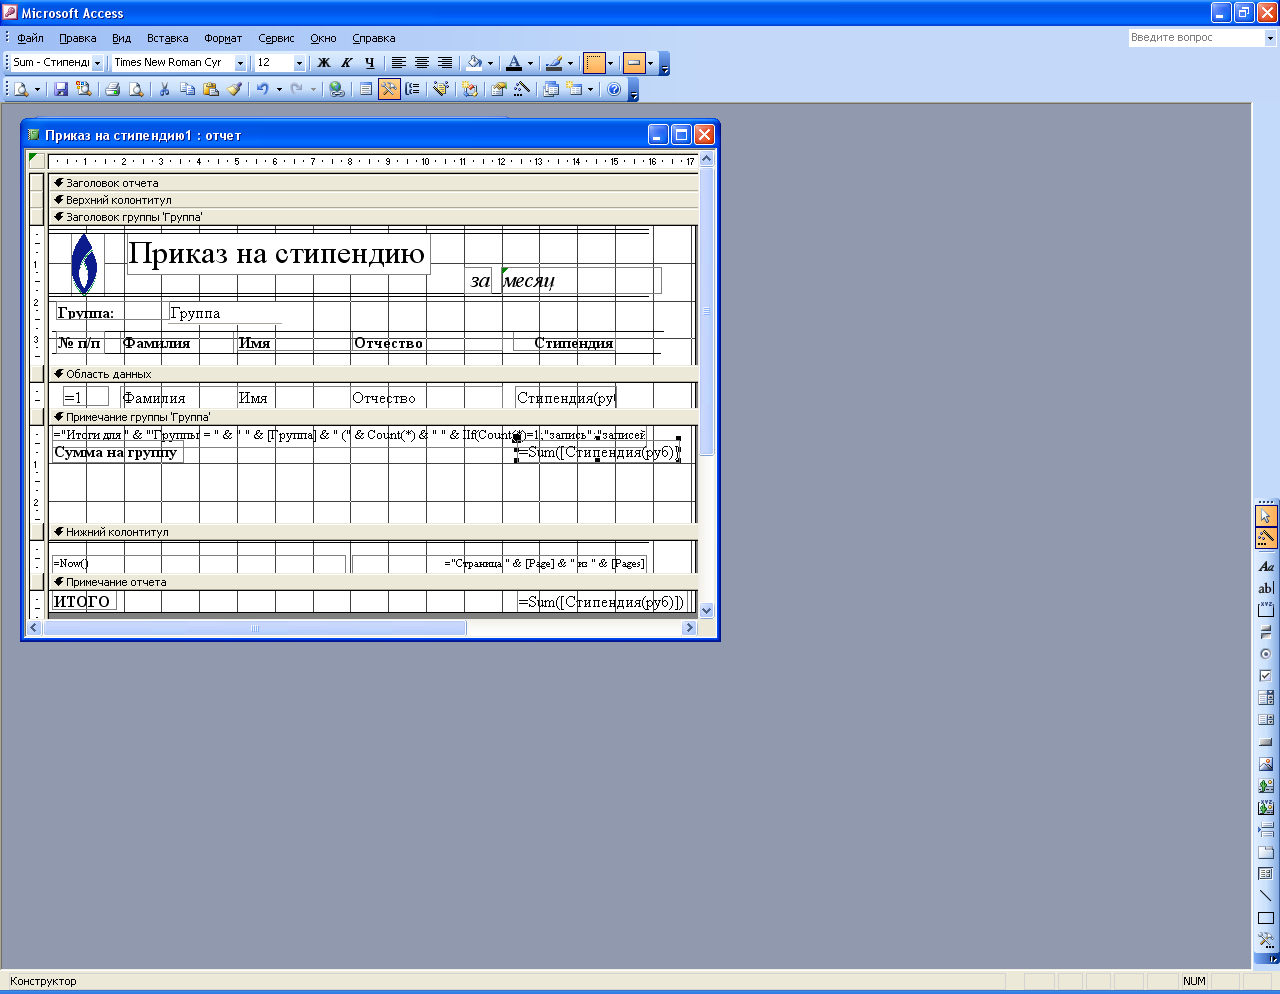This screenshot has height=994, width=1280.
Task: Open the Файл menu
Action: pyautogui.click(x=30, y=38)
